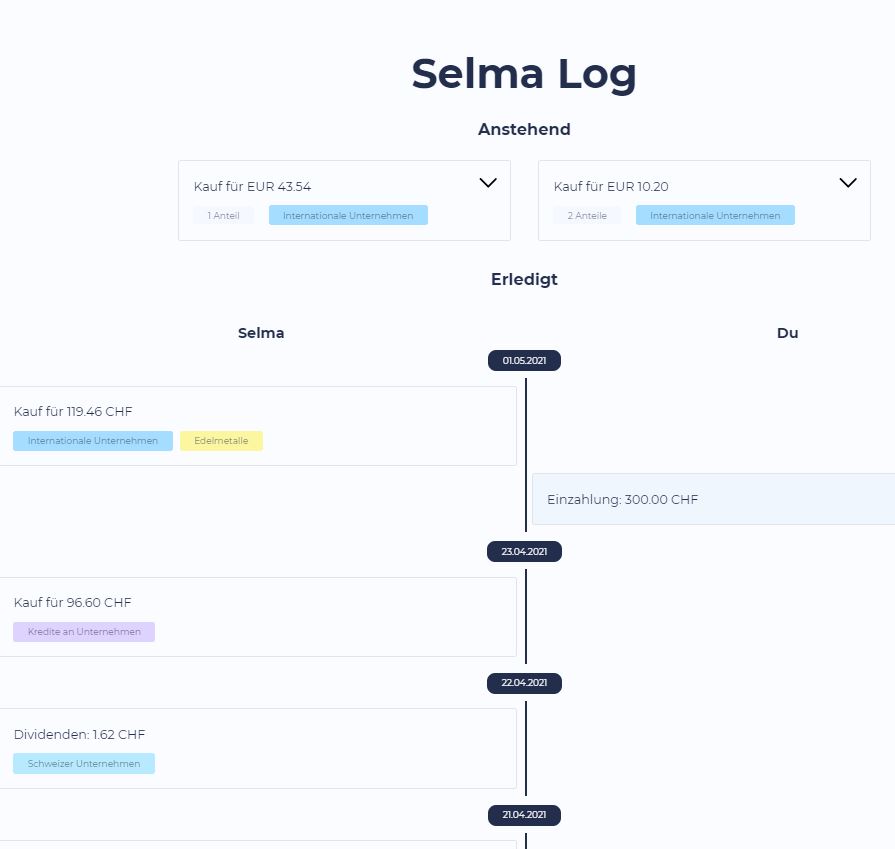
Task: Select the 01.05.2021 date marker
Action: 524,360
